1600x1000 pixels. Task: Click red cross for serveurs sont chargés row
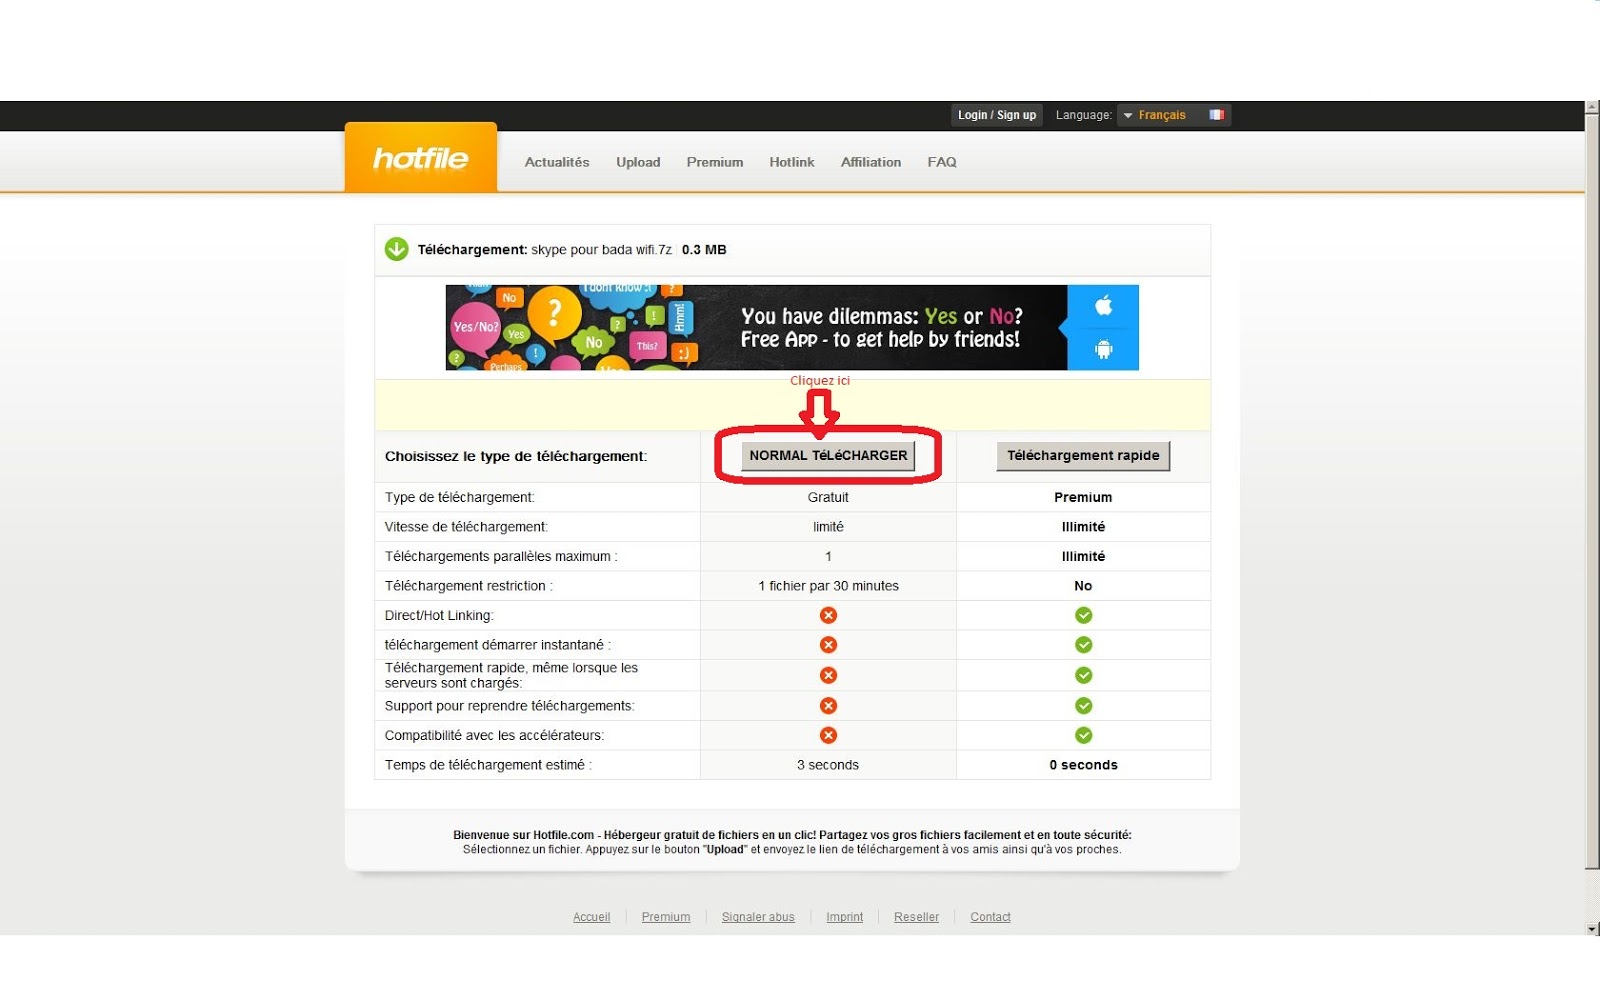coord(828,675)
